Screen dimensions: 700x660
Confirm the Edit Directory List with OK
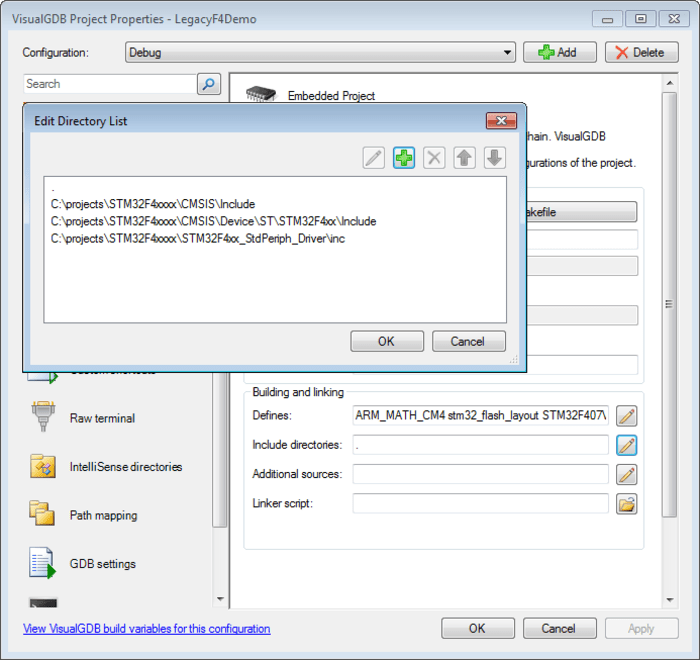point(387,341)
